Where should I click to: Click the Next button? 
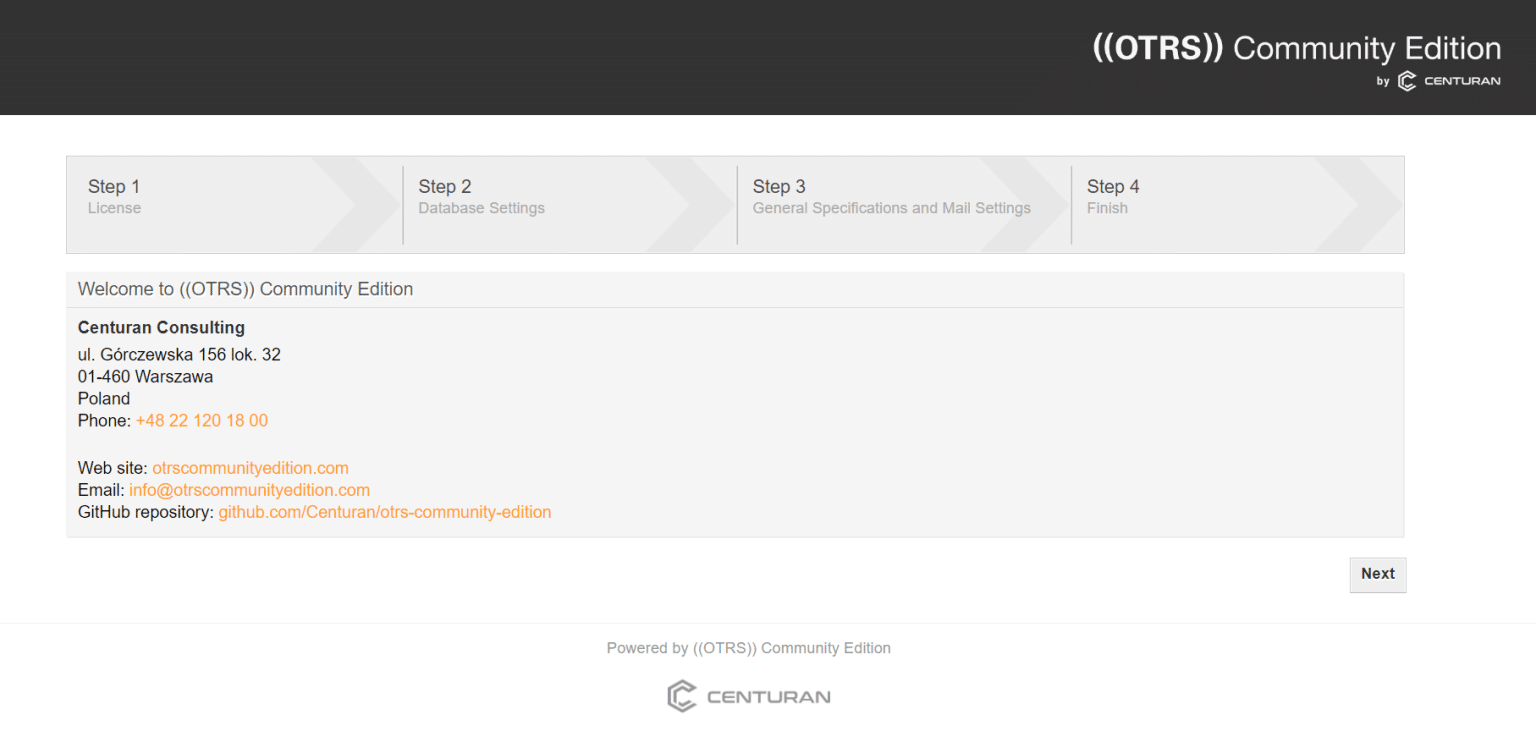pos(1377,574)
